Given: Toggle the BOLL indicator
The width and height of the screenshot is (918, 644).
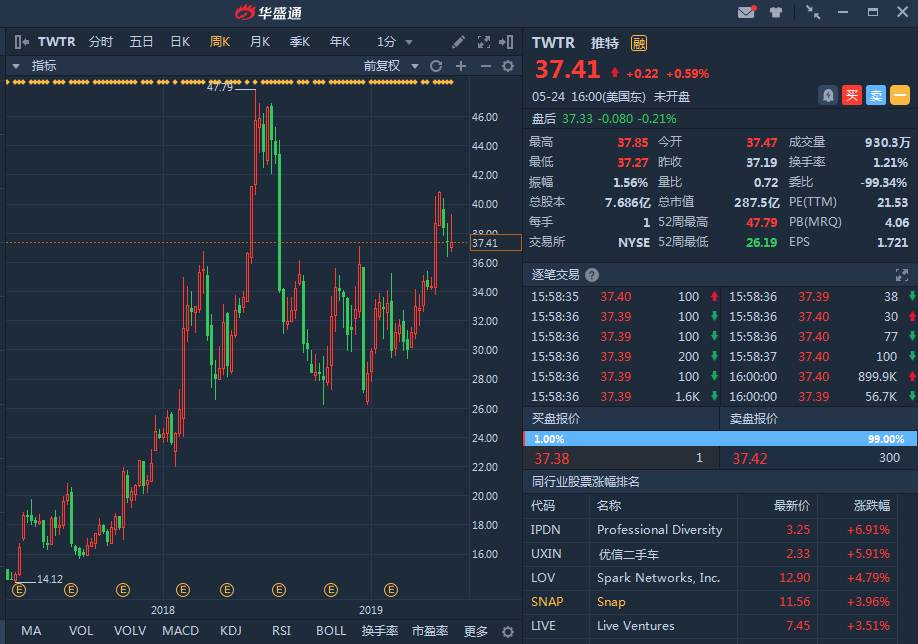Looking at the screenshot, I should point(331,631).
